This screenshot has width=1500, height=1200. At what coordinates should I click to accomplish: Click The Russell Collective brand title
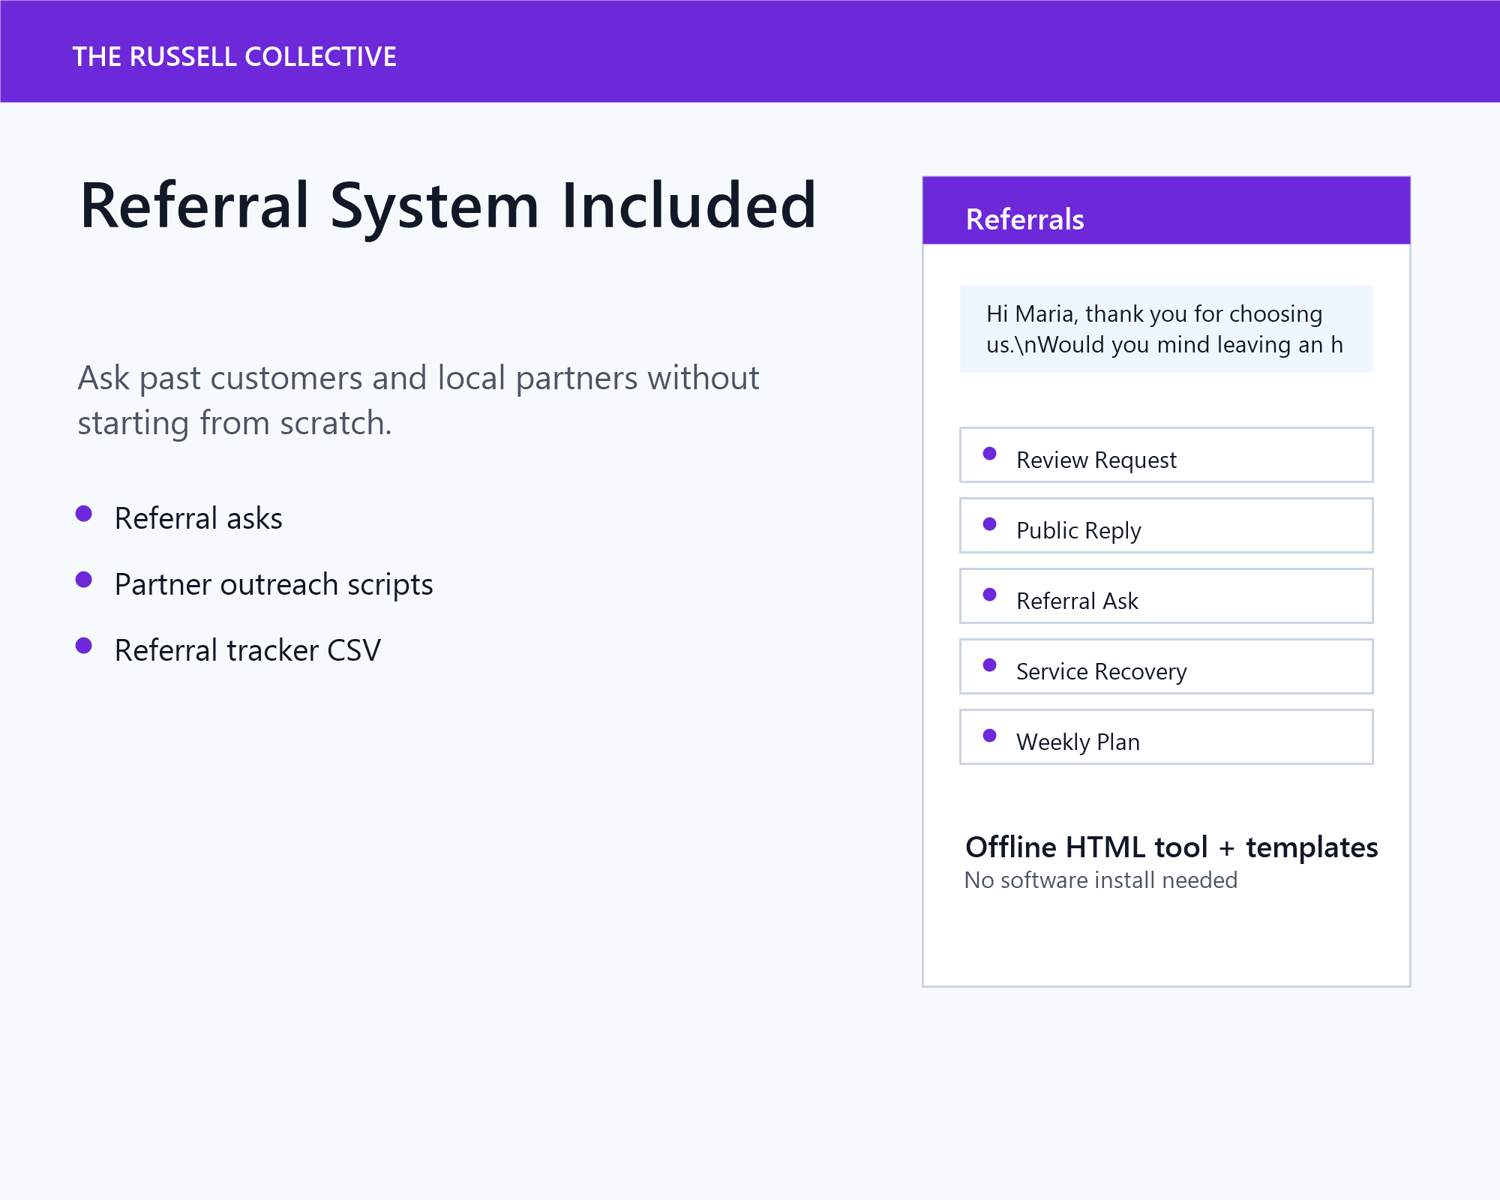tap(235, 57)
